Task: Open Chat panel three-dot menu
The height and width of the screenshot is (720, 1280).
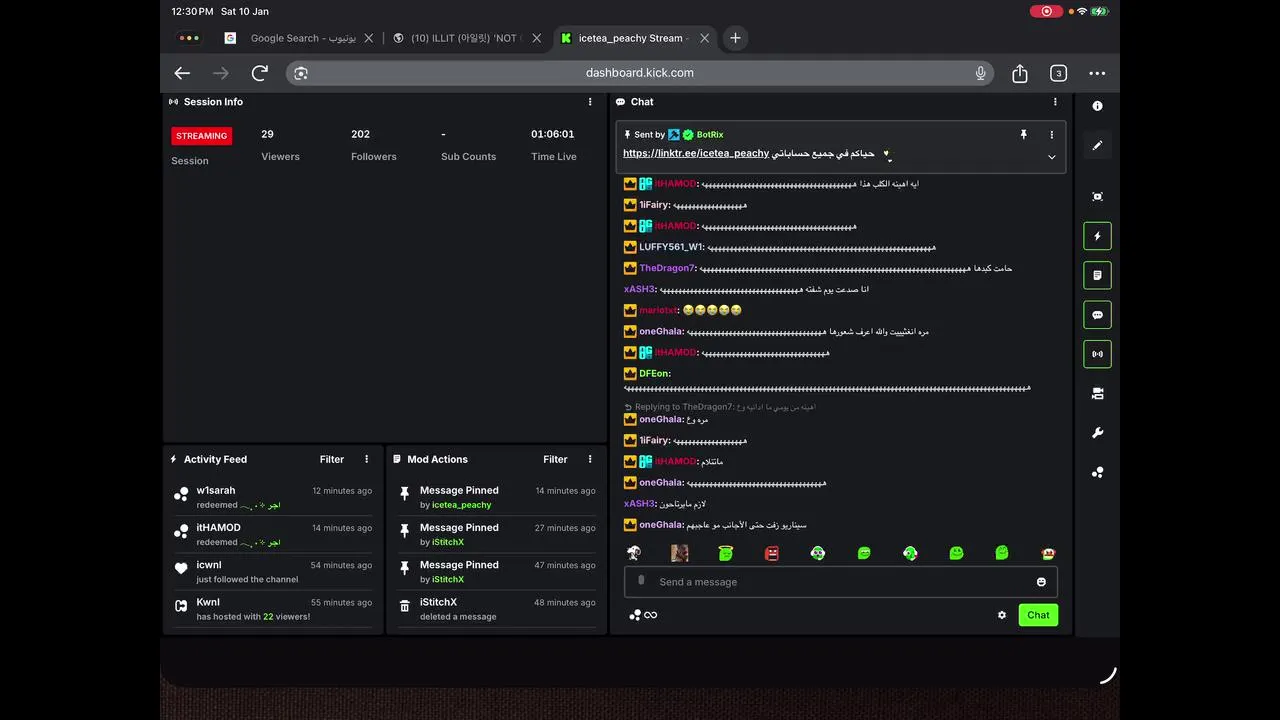Action: (x=1055, y=102)
